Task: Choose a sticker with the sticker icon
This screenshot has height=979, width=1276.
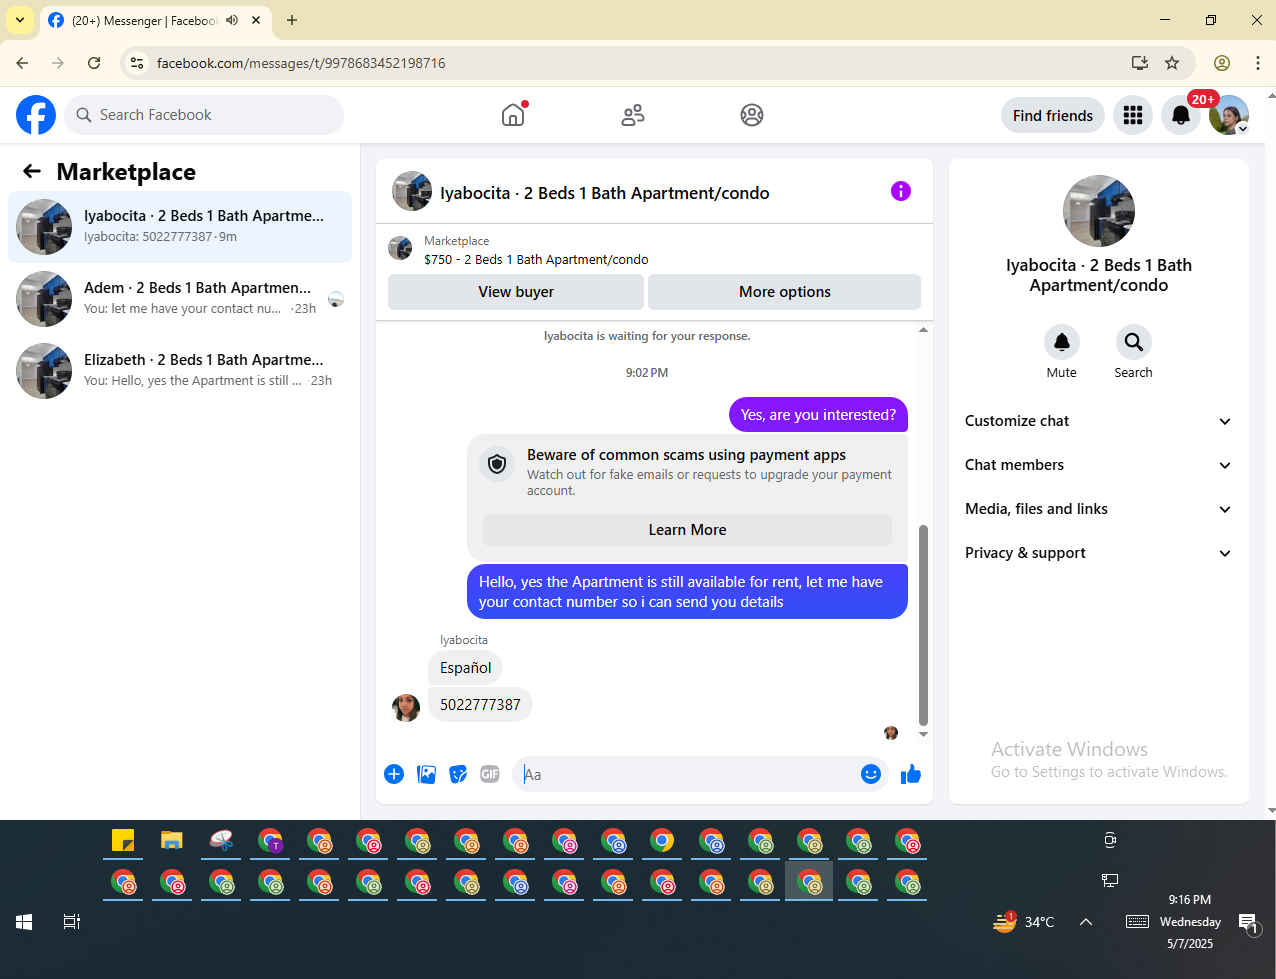Action: (x=458, y=774)
